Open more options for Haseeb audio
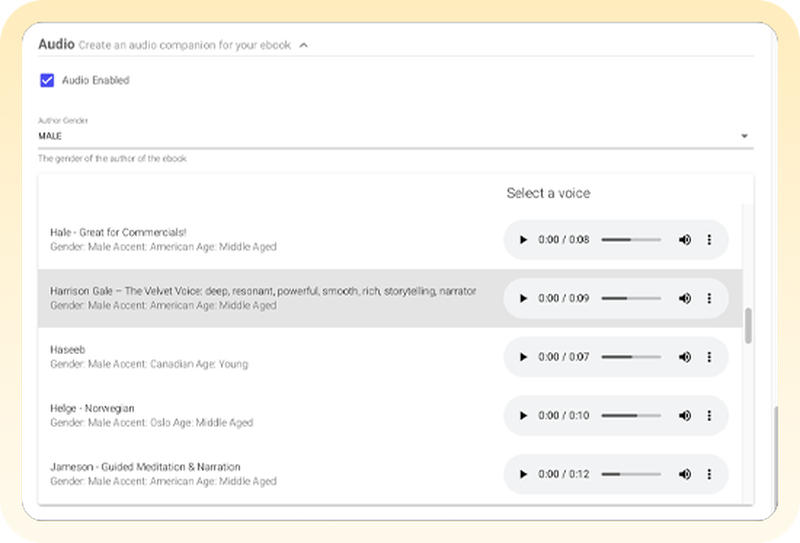The image size is (800, 543). [x=709, y=357]
